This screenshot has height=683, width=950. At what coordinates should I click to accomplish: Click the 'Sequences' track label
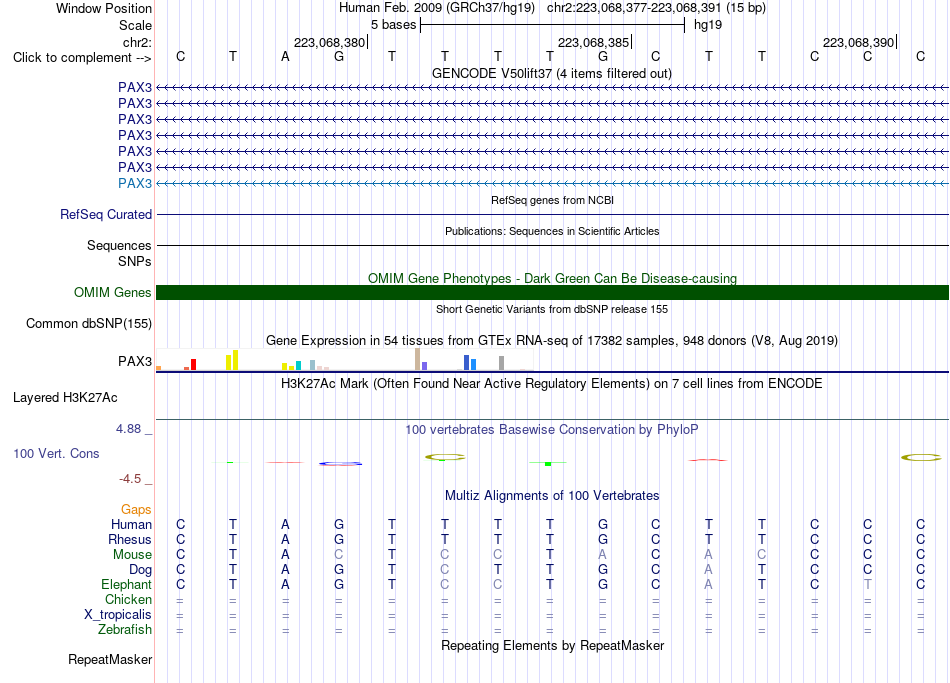click(x=119, y=245)
